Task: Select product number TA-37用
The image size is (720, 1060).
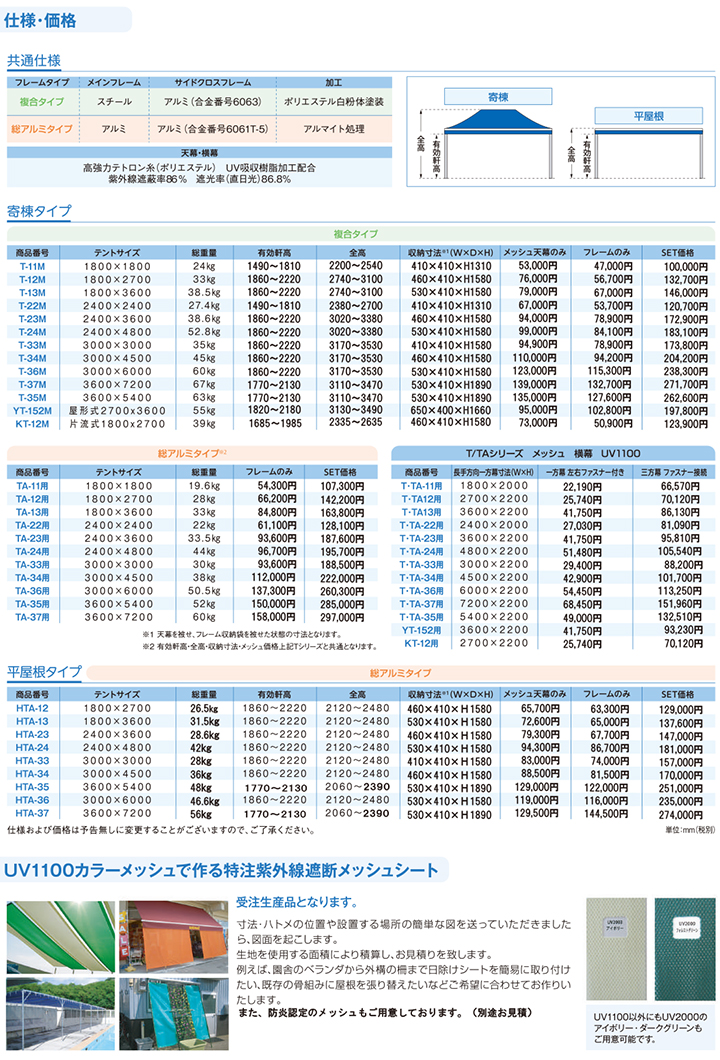Action: [32, 617]
